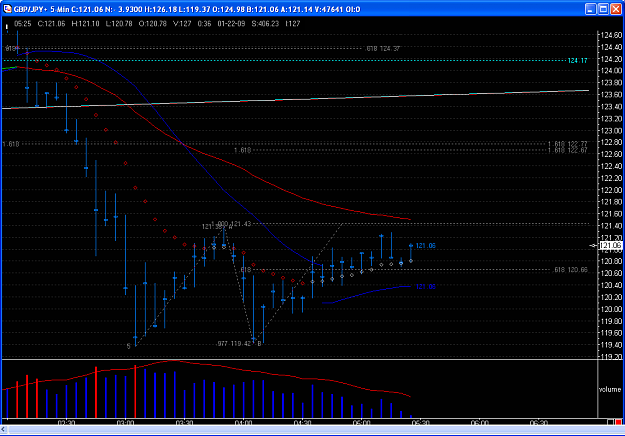Close the GBP/JPY chart window
This screenshot has height=436, width=625.
coord(617,9)
